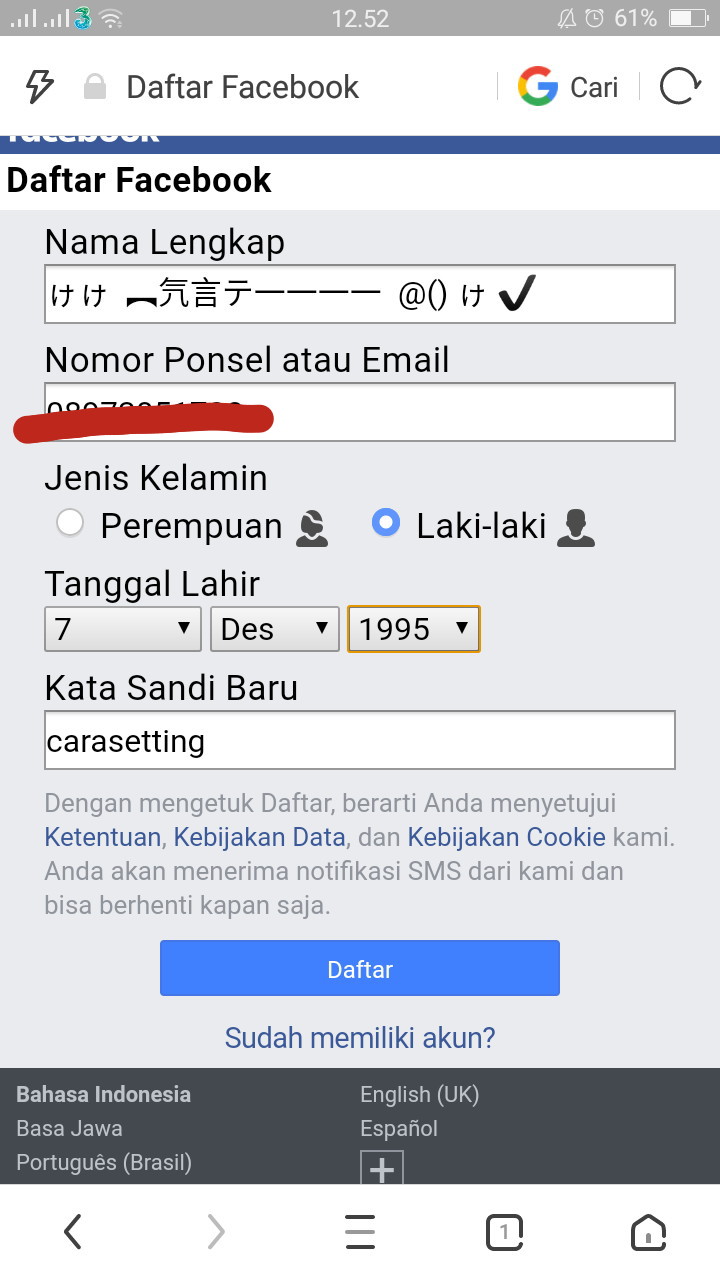Viewport: 720px width, 1280px height.
Task: Open the month dropdown showing Des
Action: pos(275,629)
